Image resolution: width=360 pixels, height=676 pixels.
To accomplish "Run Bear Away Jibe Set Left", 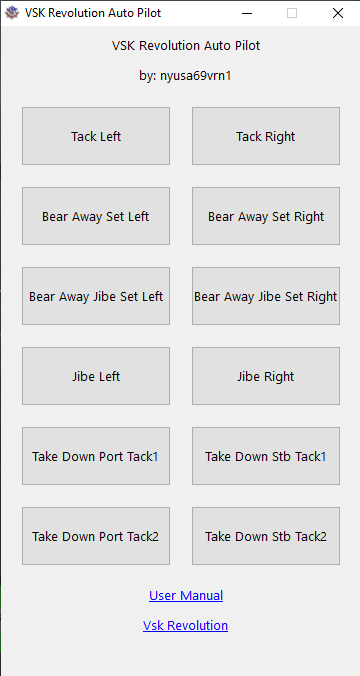I will (x=96, y=296).
